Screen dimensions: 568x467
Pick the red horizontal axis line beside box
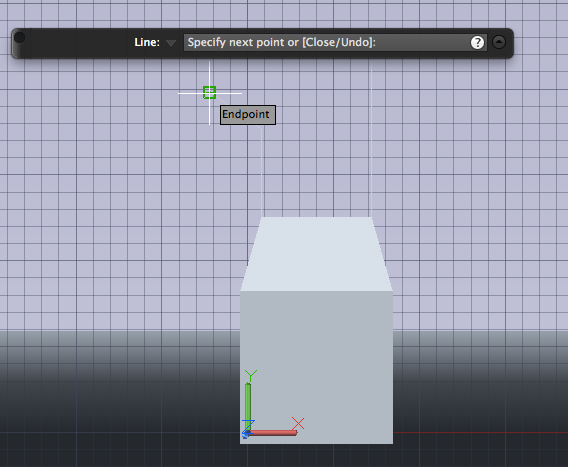tap(480, 432)
